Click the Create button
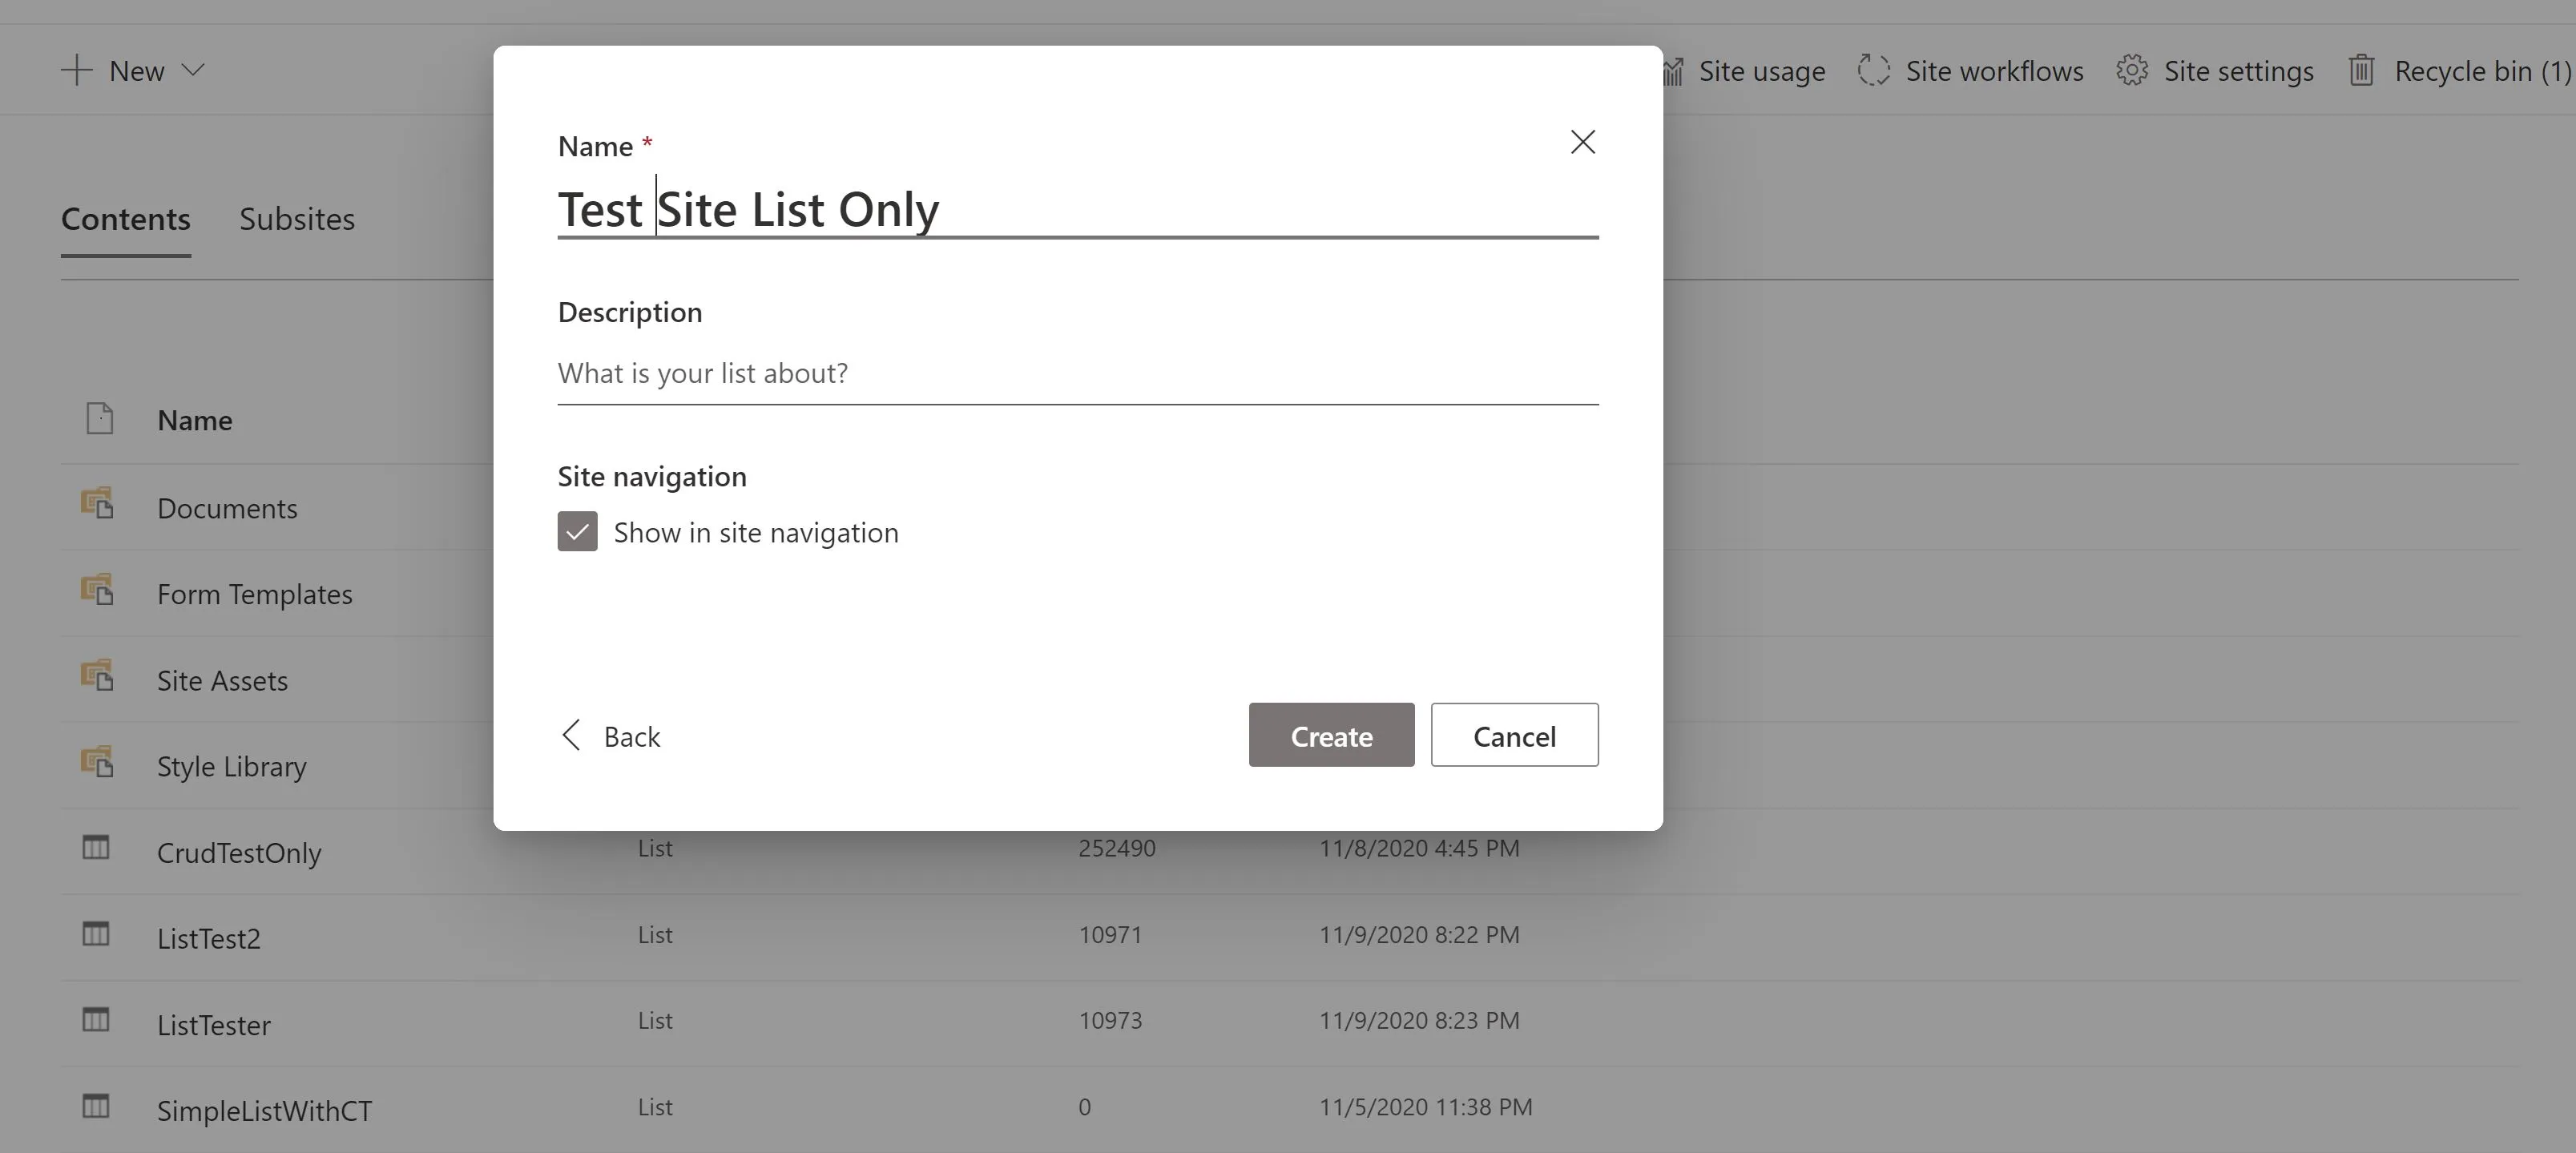This screenshot has width=2576, height=1153. pyautogui.click(x=1331, y=735)
